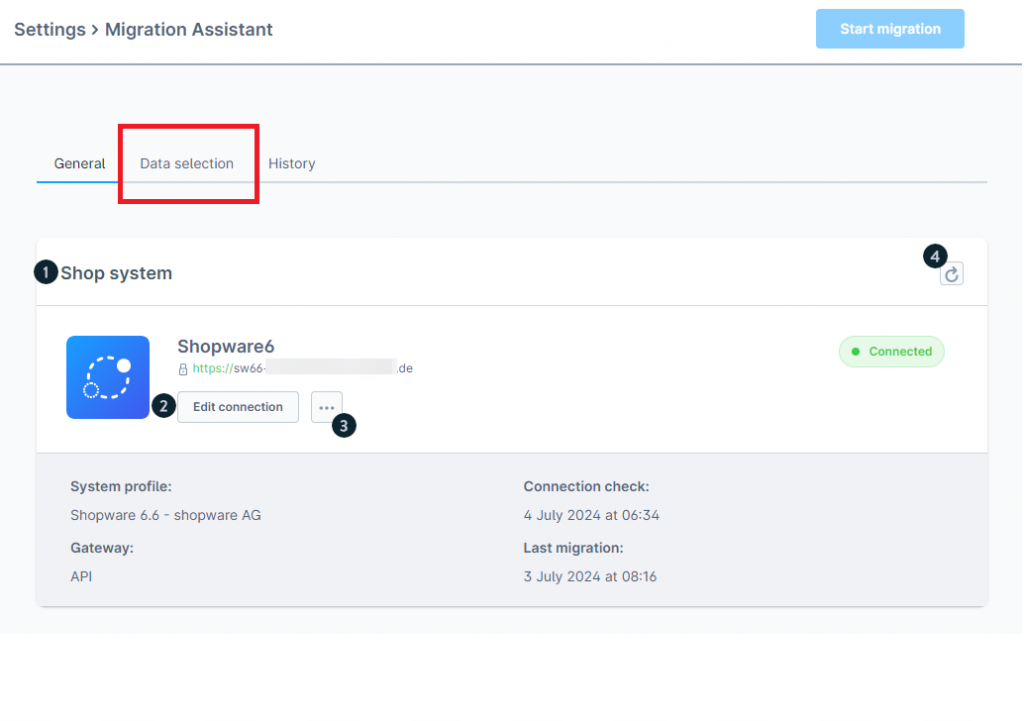
Task: Click the 'Gateway:' label
Action: click(x=102, y=548)
